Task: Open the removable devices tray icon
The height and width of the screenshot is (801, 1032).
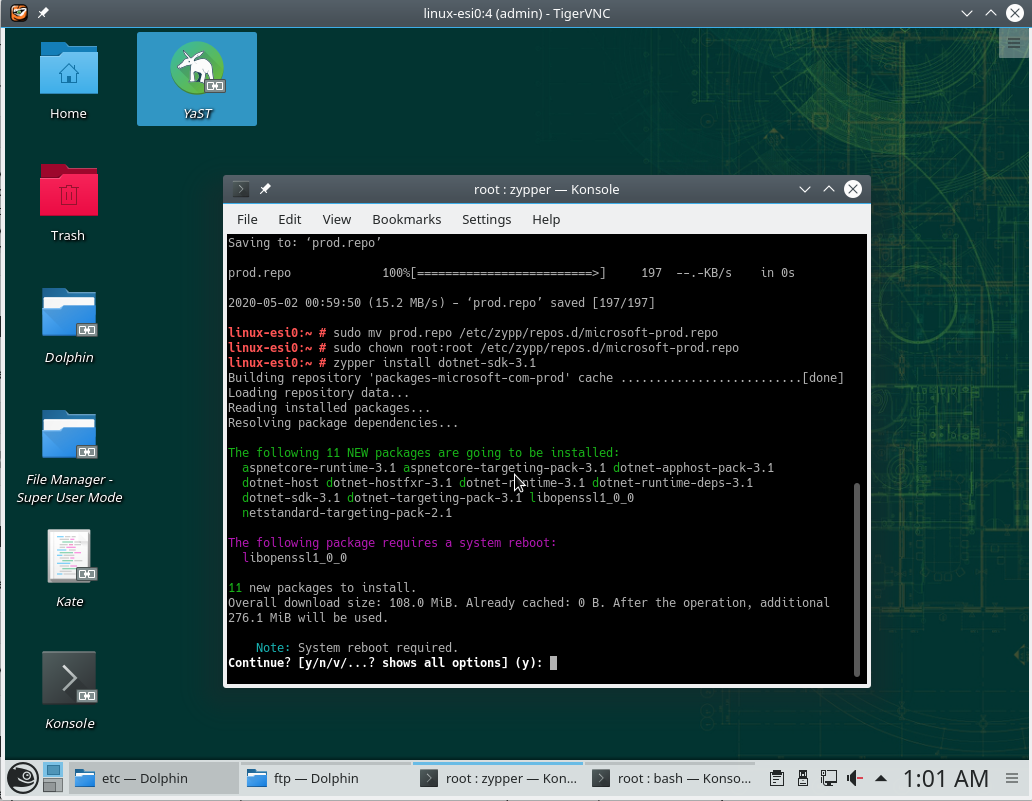Action: pyautogui.click(x=802, y=779)
